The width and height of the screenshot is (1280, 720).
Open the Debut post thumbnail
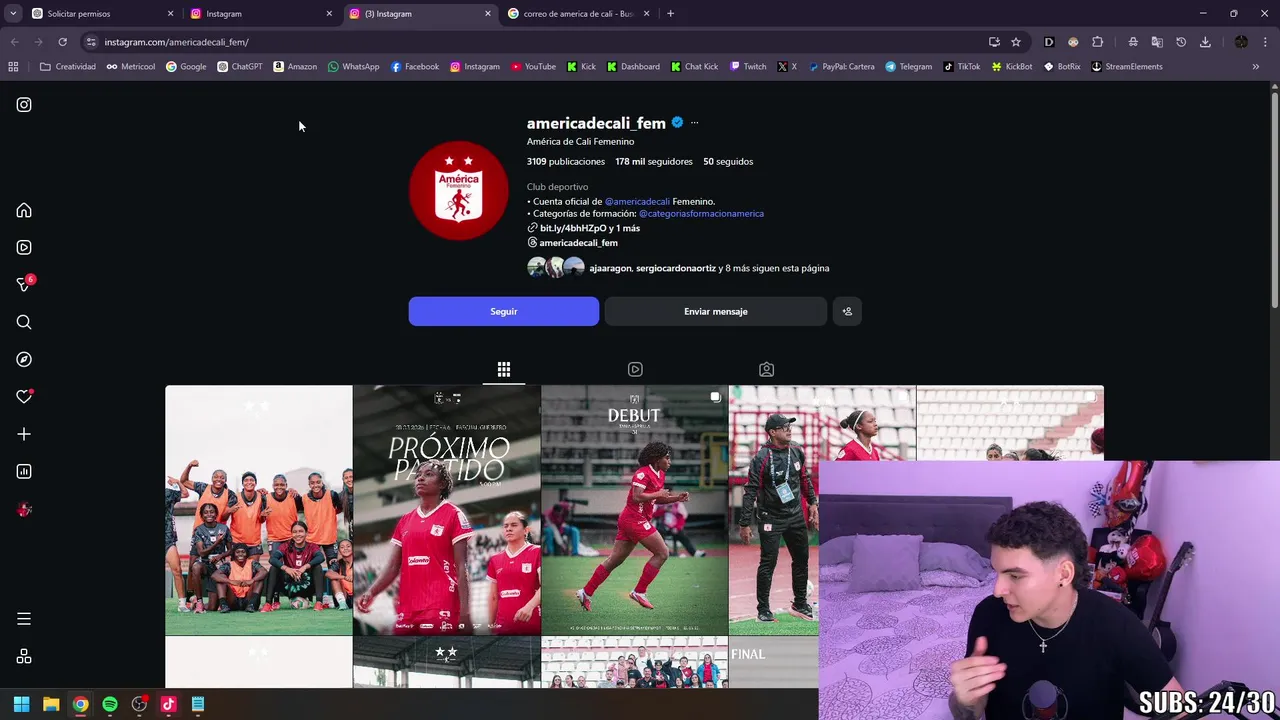pos(635,510)
